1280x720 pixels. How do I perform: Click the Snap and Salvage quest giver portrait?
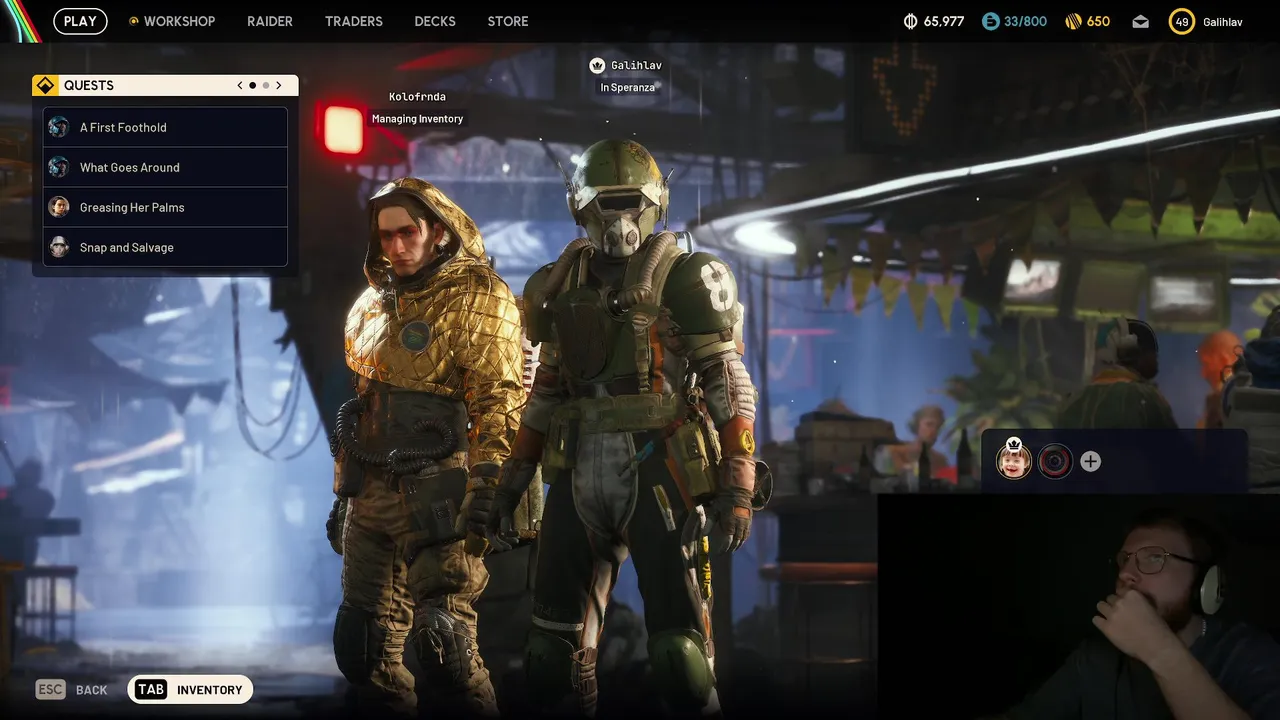pos(59,247)
